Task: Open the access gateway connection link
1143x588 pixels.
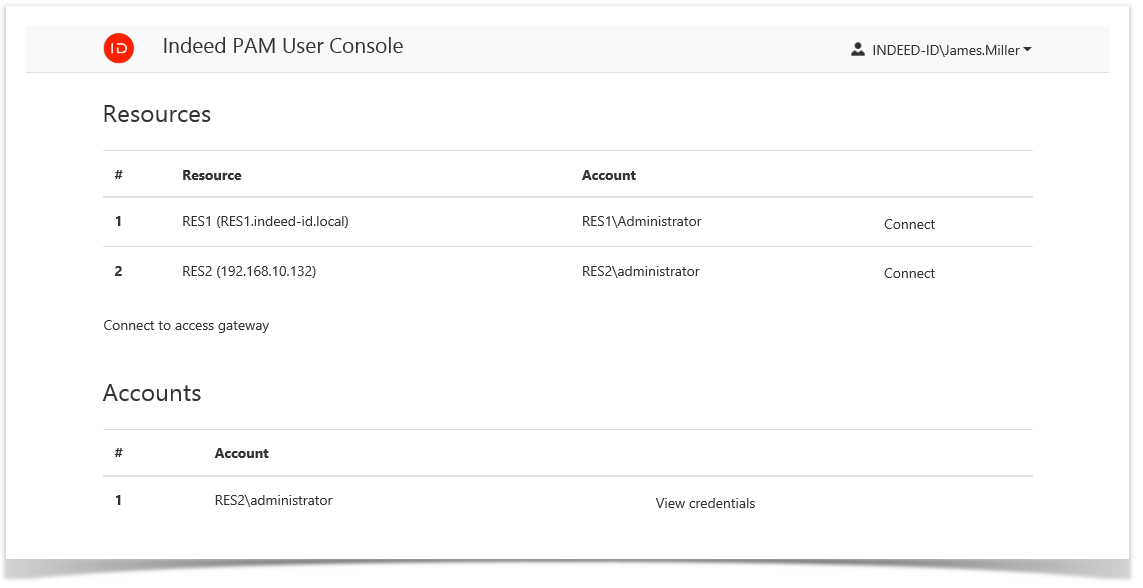Action: (186, 325)
